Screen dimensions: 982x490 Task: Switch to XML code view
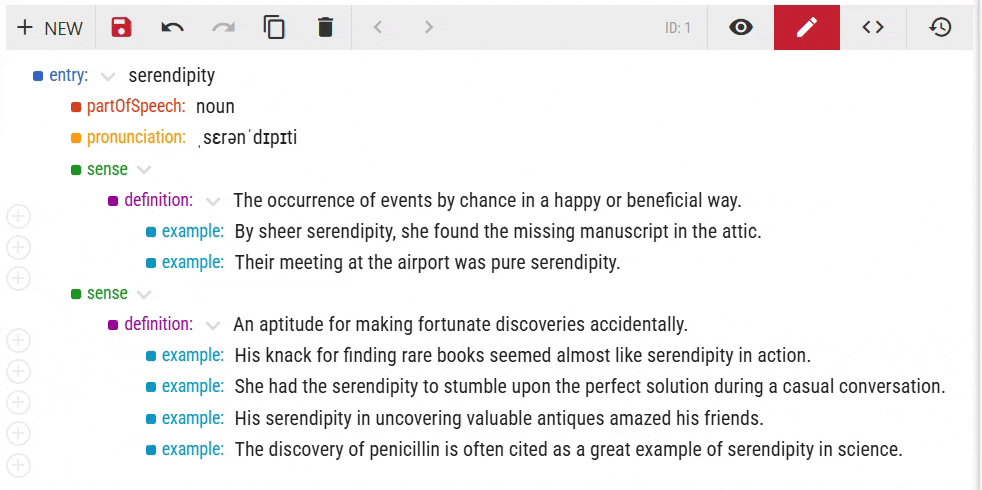[x=873, y=27]
